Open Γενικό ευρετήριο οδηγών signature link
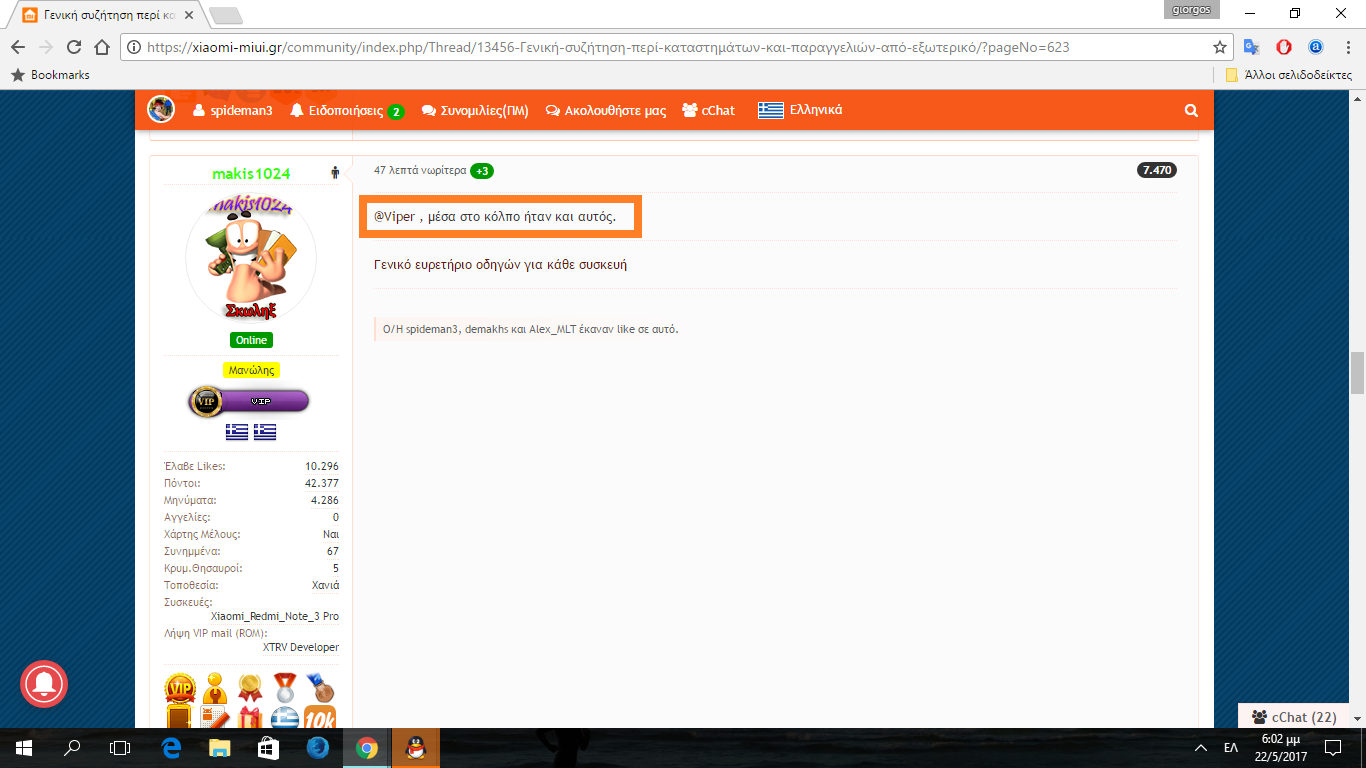The height and width of the screenshot is (768, 1366). pyautogui.click(x=500, y=265)
